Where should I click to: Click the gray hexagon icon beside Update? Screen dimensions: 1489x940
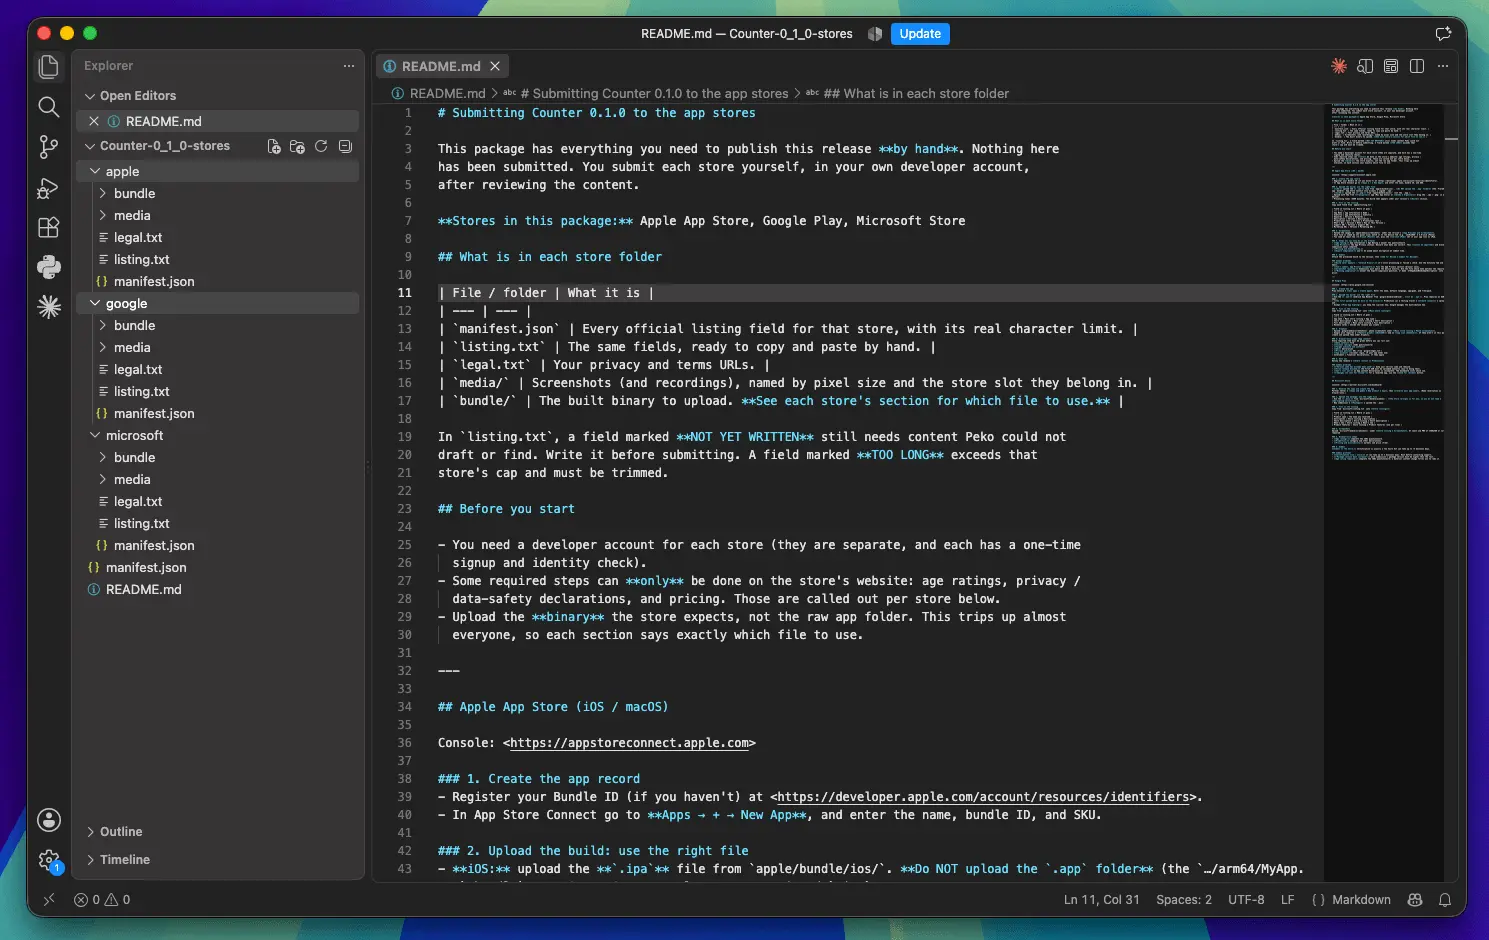click(x=875, y=34)
